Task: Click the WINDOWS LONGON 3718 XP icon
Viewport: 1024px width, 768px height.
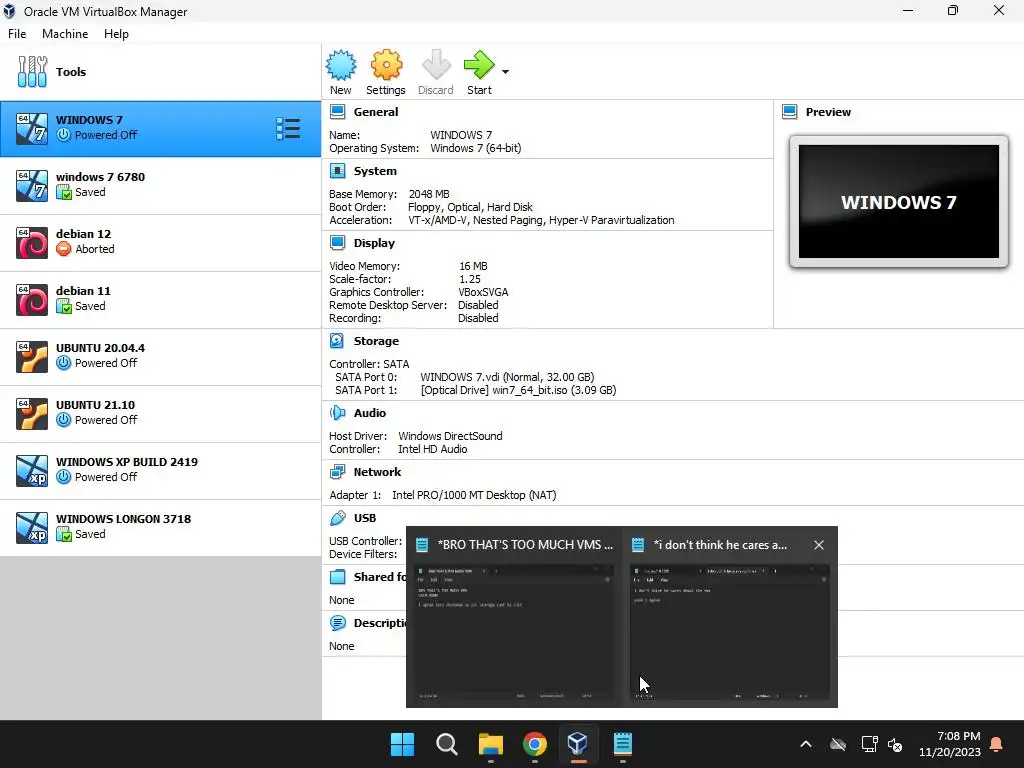Action: [x=32, y=528]
